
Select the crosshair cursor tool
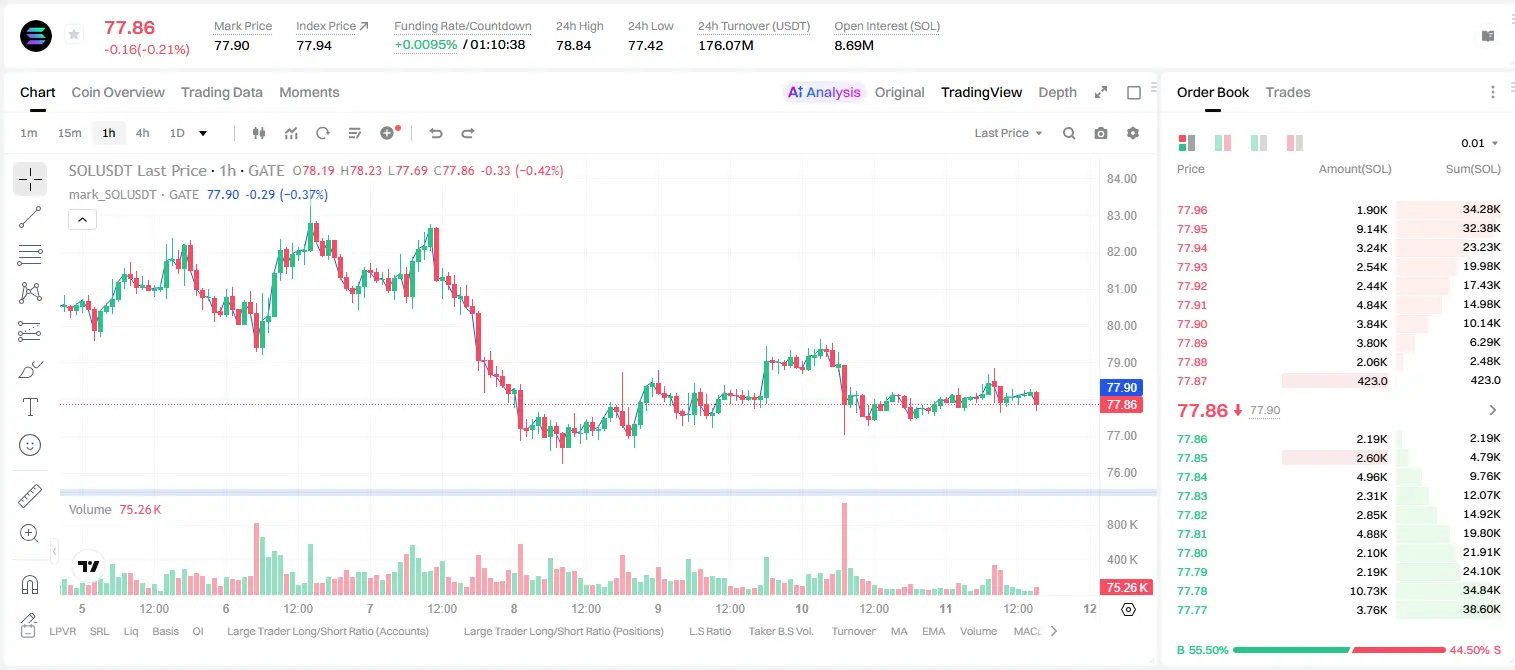point(30,179)
